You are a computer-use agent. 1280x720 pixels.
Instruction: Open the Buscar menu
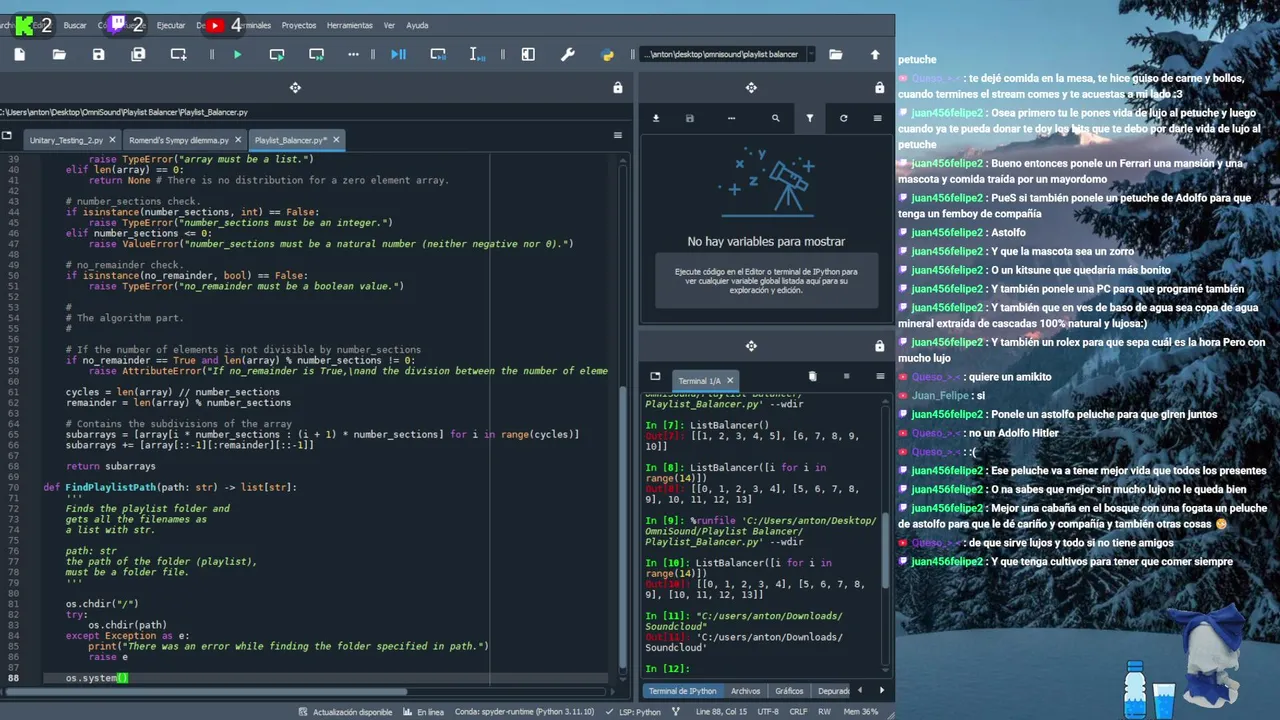(75, 25)
